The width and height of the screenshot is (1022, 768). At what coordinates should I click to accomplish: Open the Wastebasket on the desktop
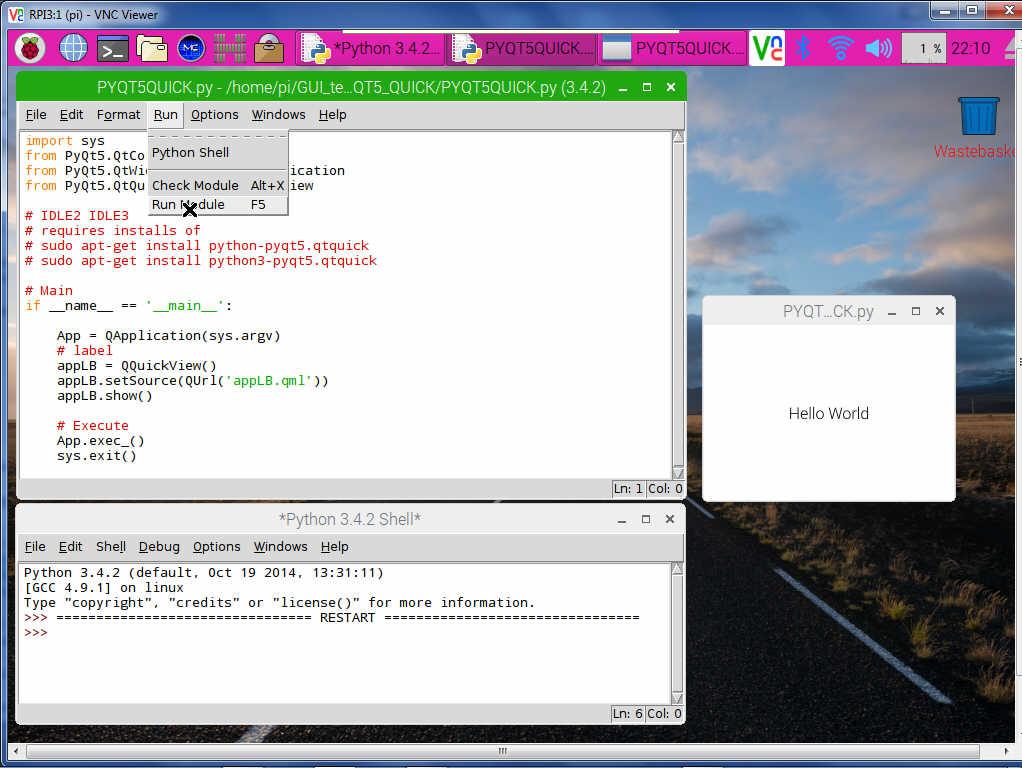(x=978, y=118)
